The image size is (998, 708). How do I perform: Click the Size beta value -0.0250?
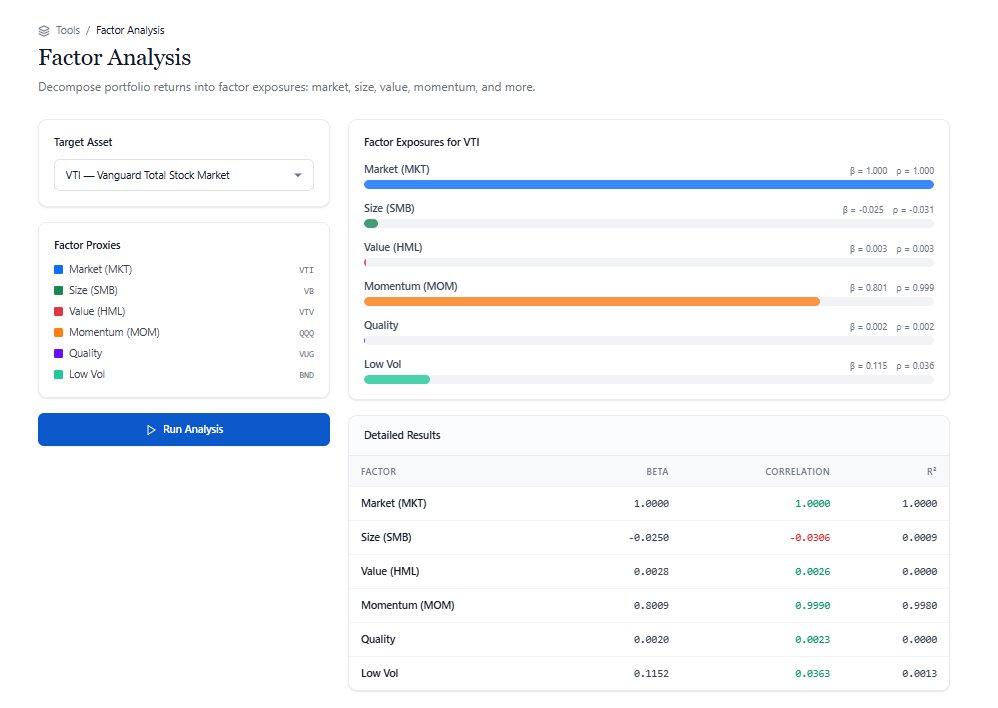tap(649, 538)
